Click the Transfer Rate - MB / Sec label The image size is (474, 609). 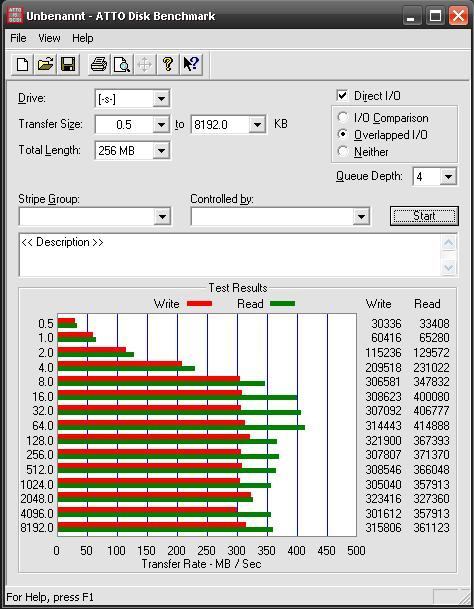pyautogui.click(x=201, y=564)
